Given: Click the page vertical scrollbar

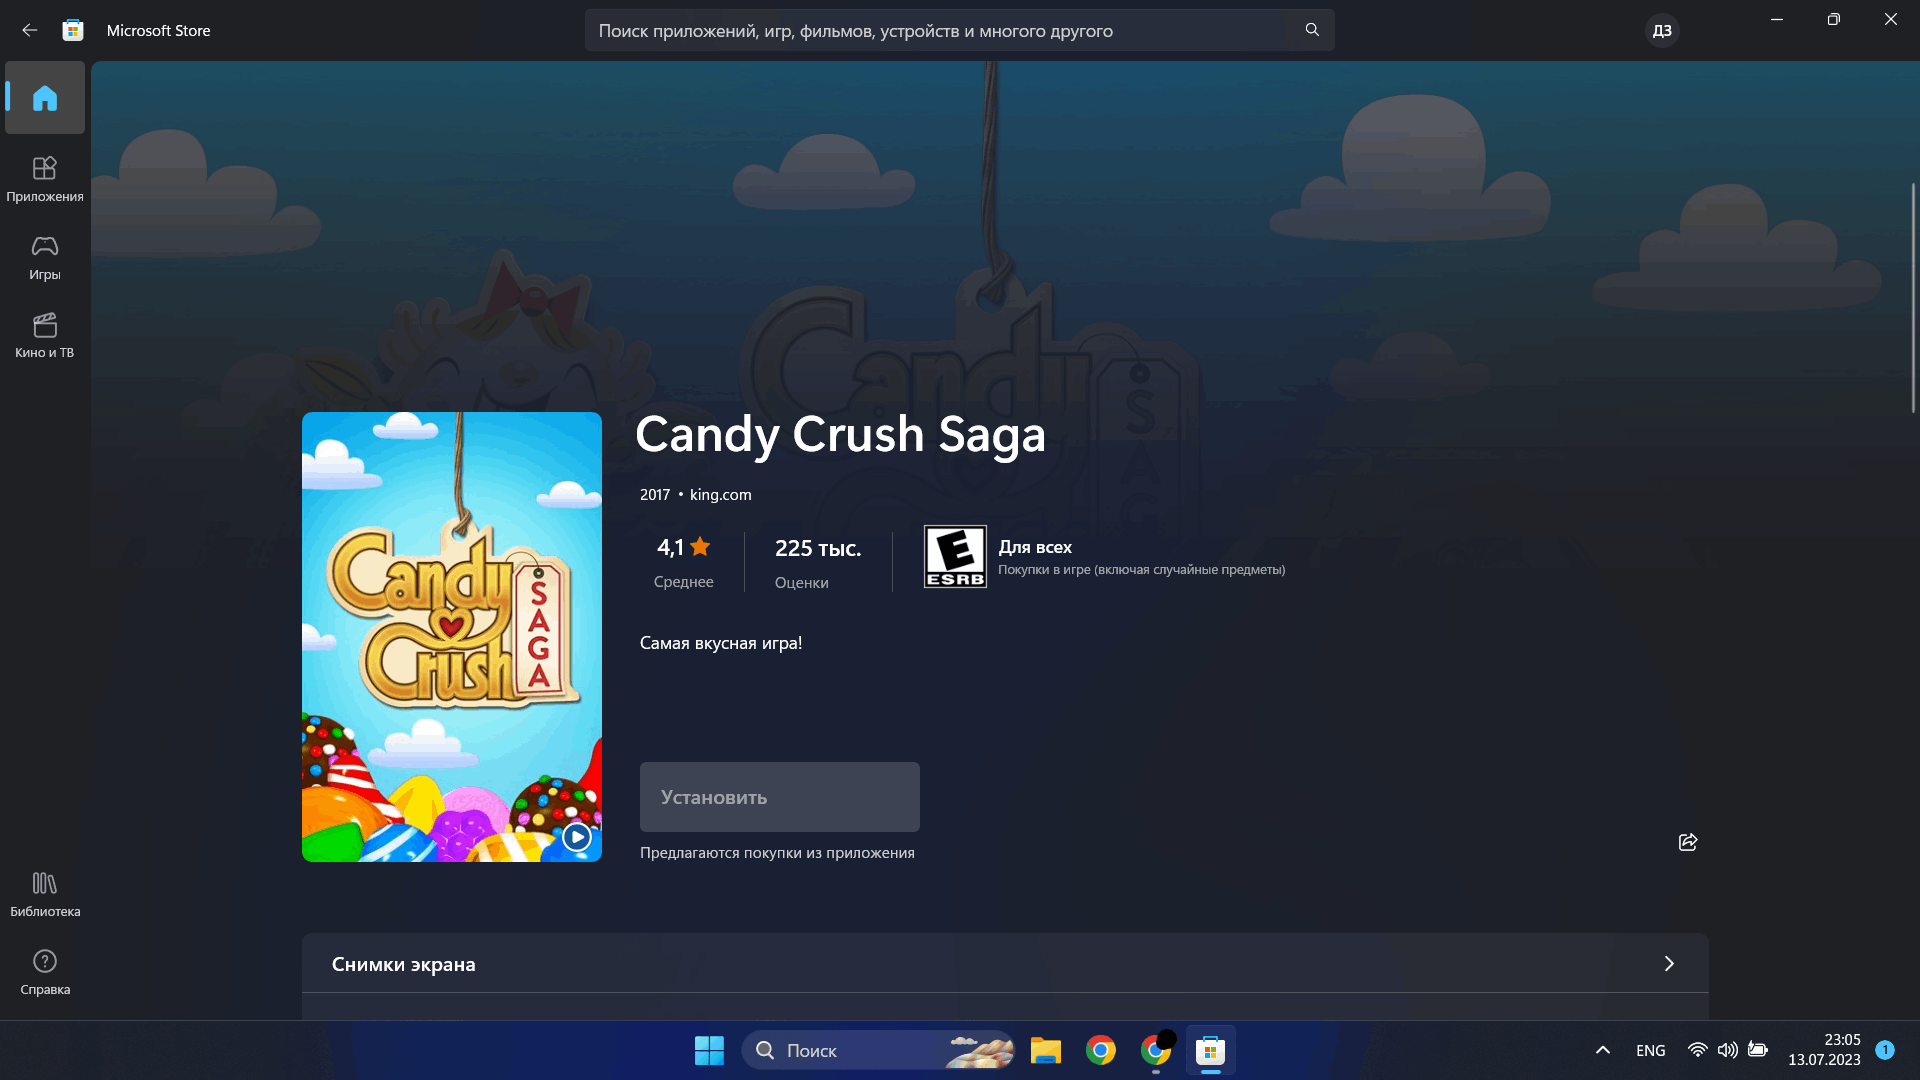Looking at the screenshot, I should (1913, 298).
